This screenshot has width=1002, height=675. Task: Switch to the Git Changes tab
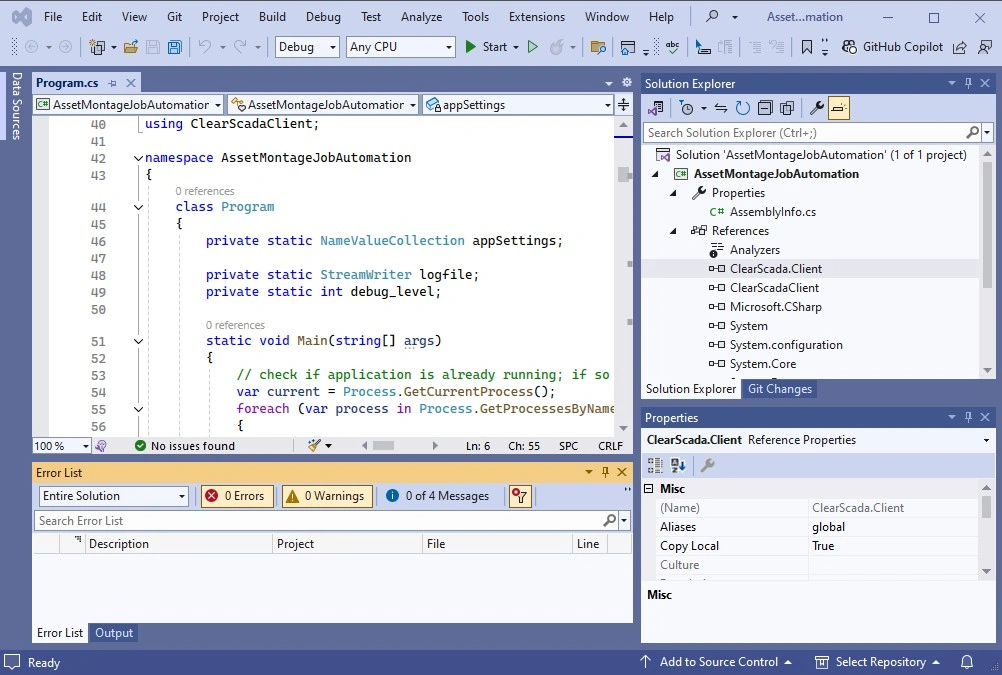pos(780,389)
